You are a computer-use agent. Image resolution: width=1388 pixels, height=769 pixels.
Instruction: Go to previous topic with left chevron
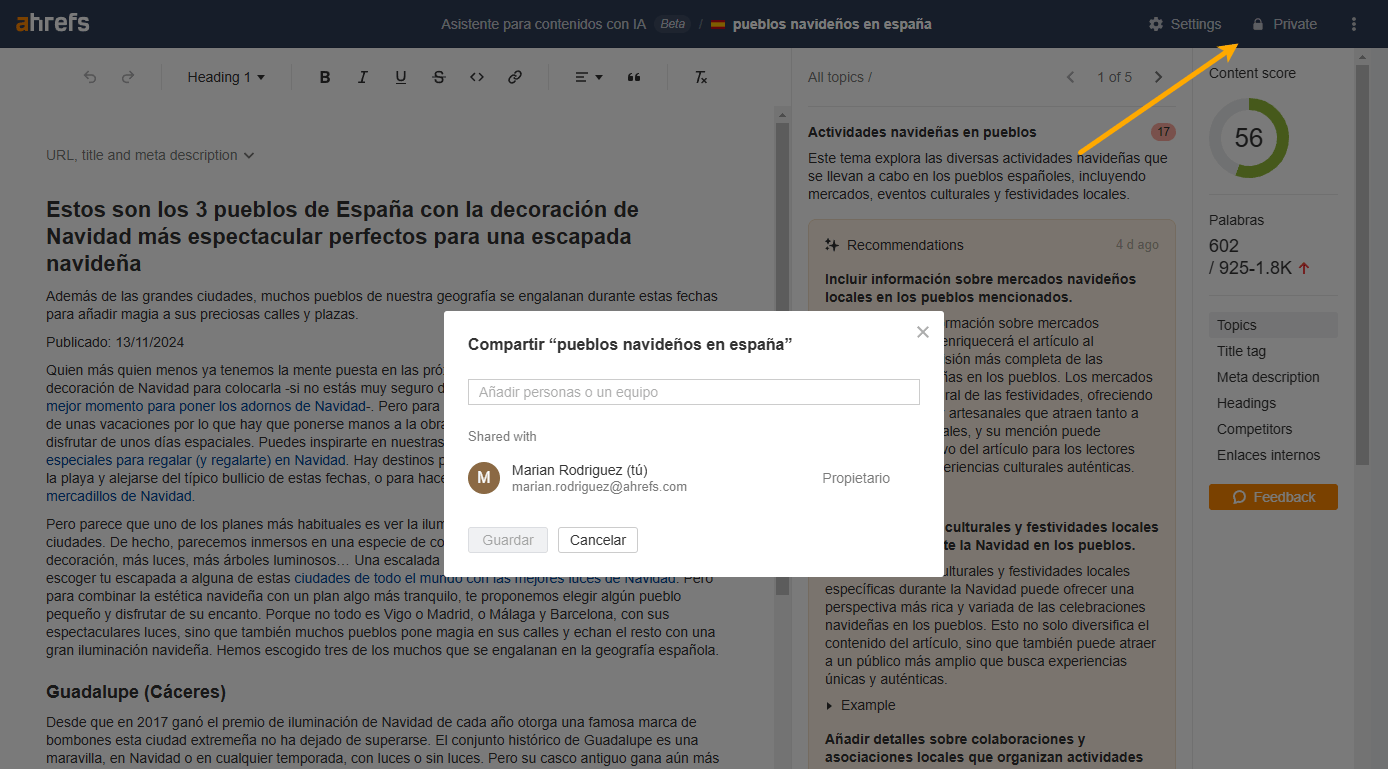tap(1071, 77)
